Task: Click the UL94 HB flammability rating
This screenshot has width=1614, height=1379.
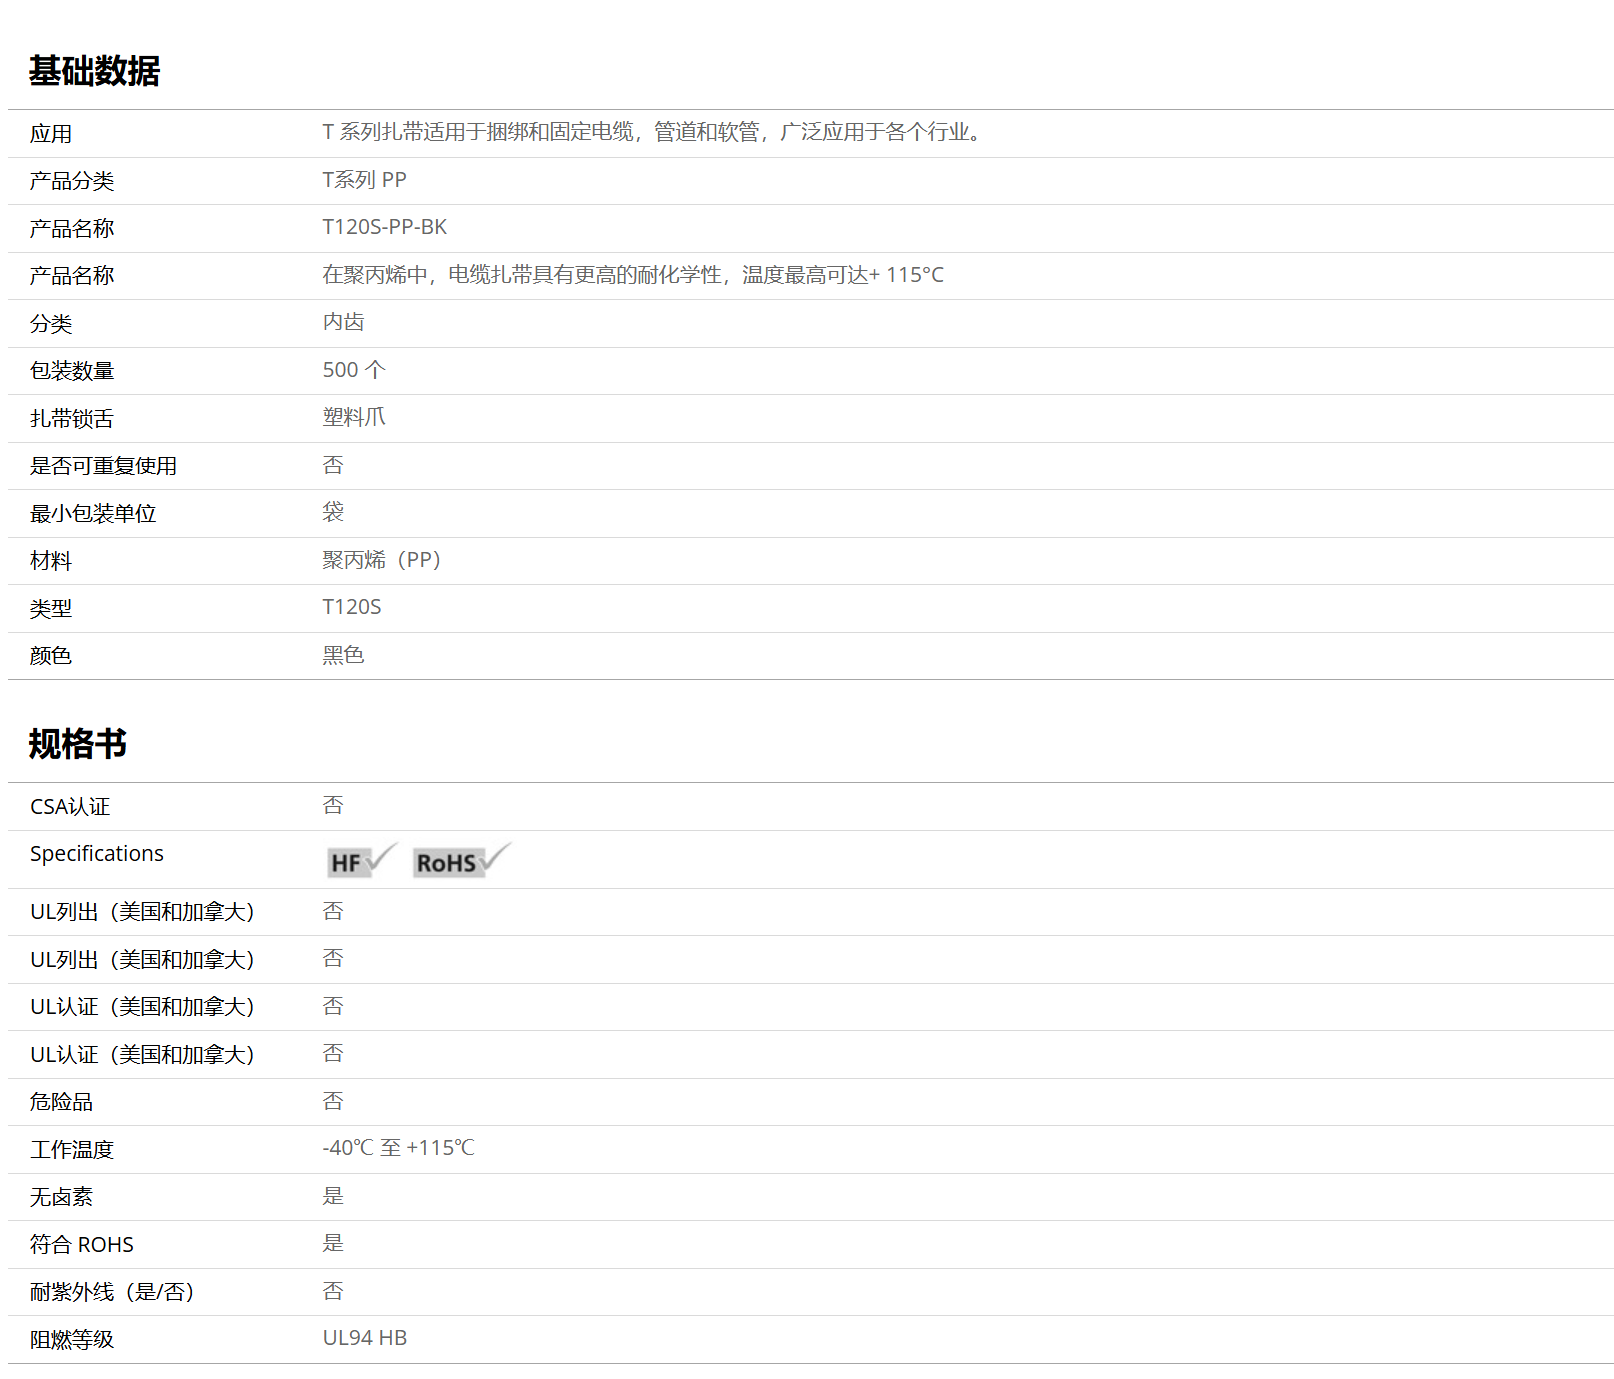Action: (364, 1338)
